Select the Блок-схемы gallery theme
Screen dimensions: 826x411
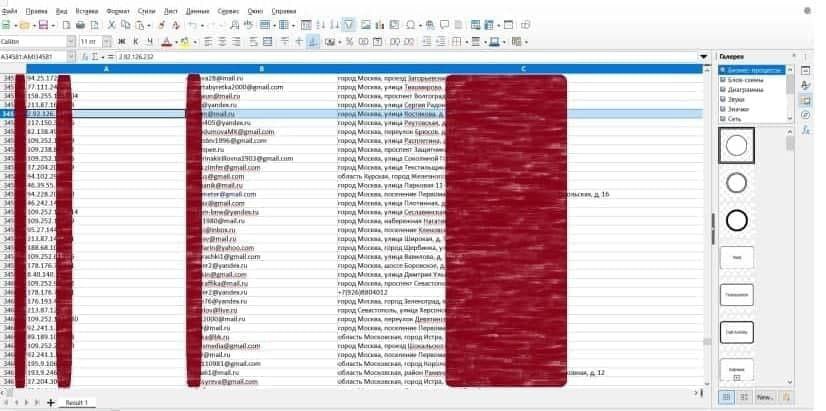point(744,80)
